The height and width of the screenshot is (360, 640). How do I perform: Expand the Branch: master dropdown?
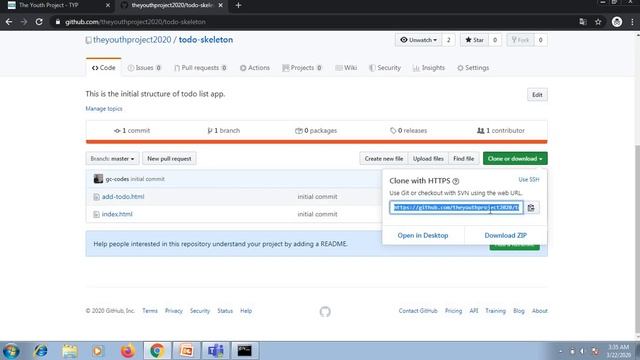pos(112,158)
